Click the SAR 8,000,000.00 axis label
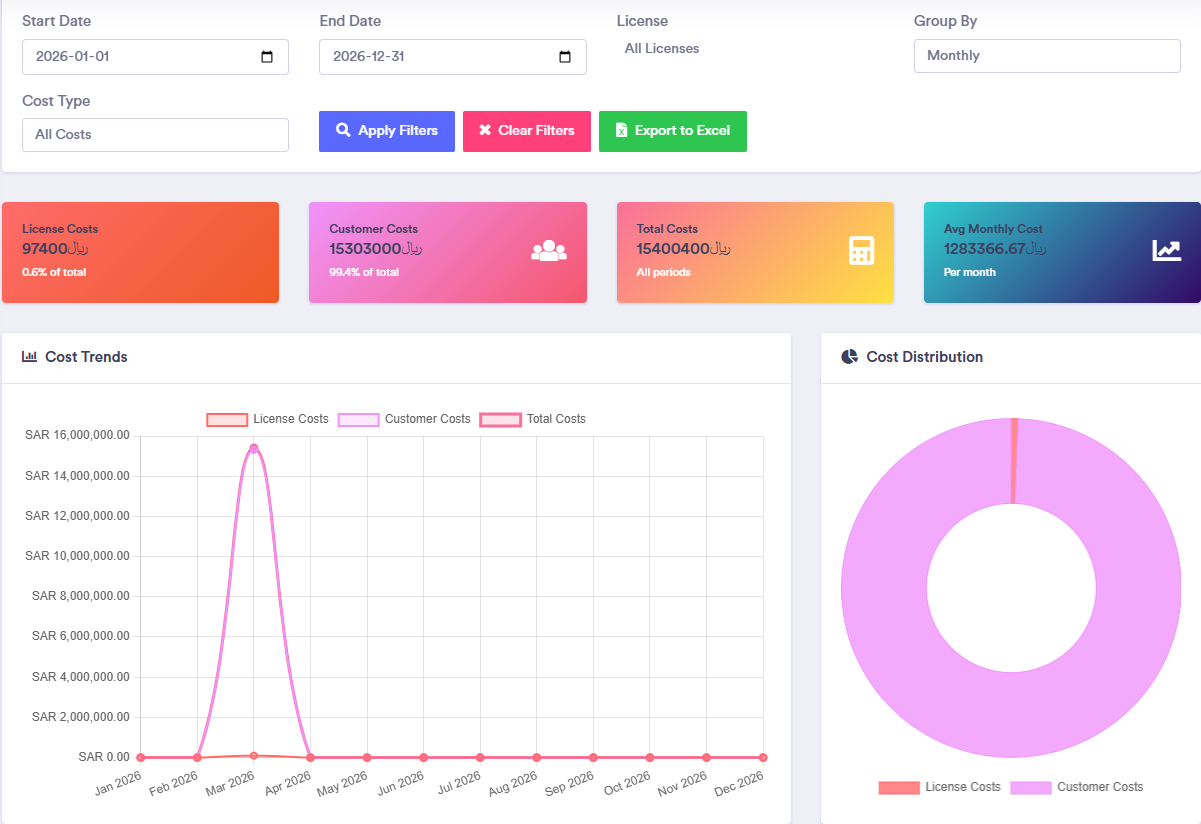The height and width of the screenshot is (824, 1201). point(81,596)
